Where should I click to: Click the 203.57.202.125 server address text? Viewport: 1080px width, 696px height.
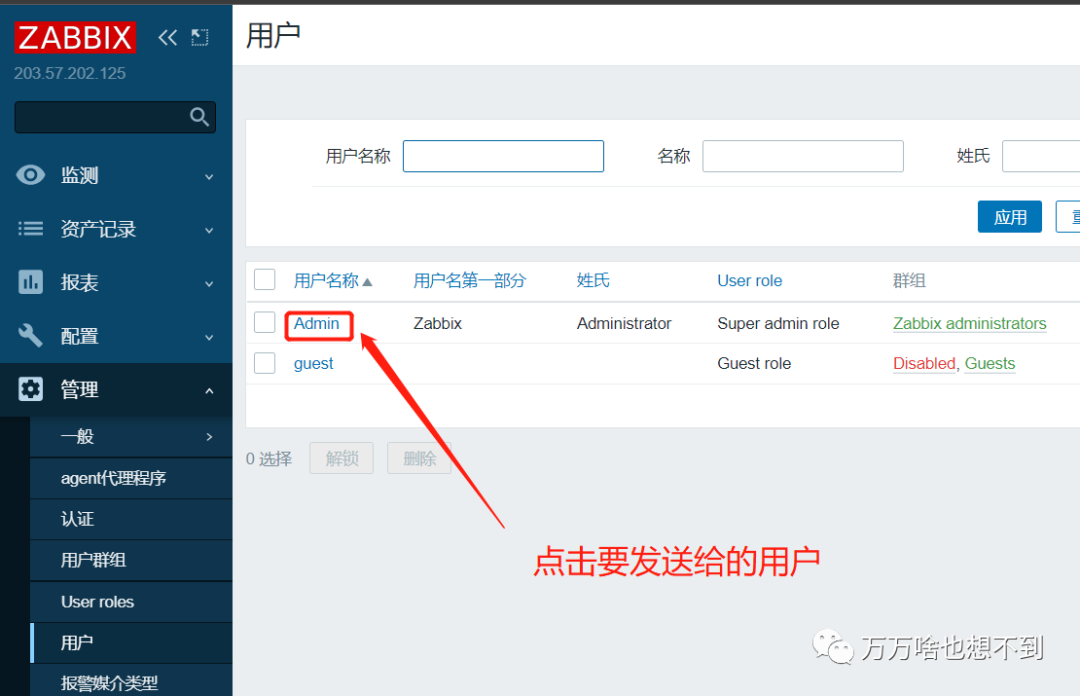tap(70, 73)
